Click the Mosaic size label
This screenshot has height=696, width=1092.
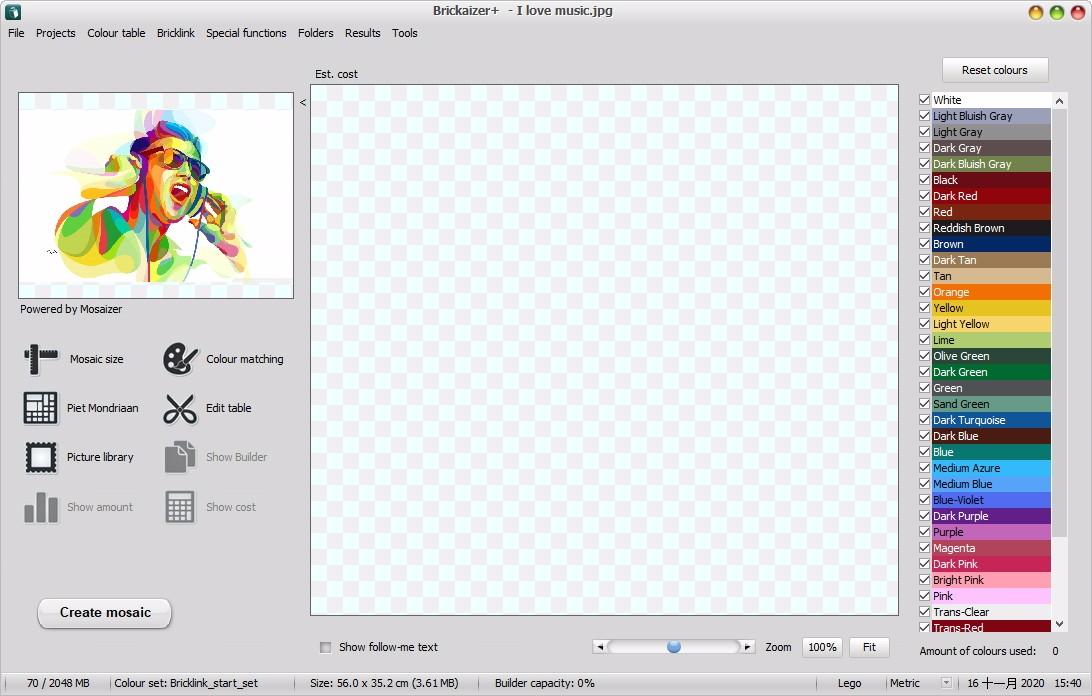[x=97, y=359]
